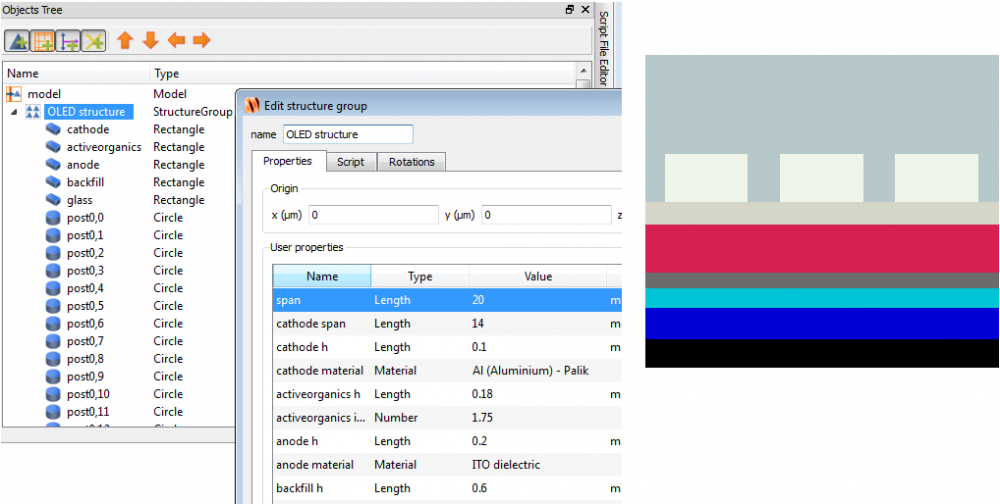
Task: Click the orange right arrow icon
Action: click(201, 41)
